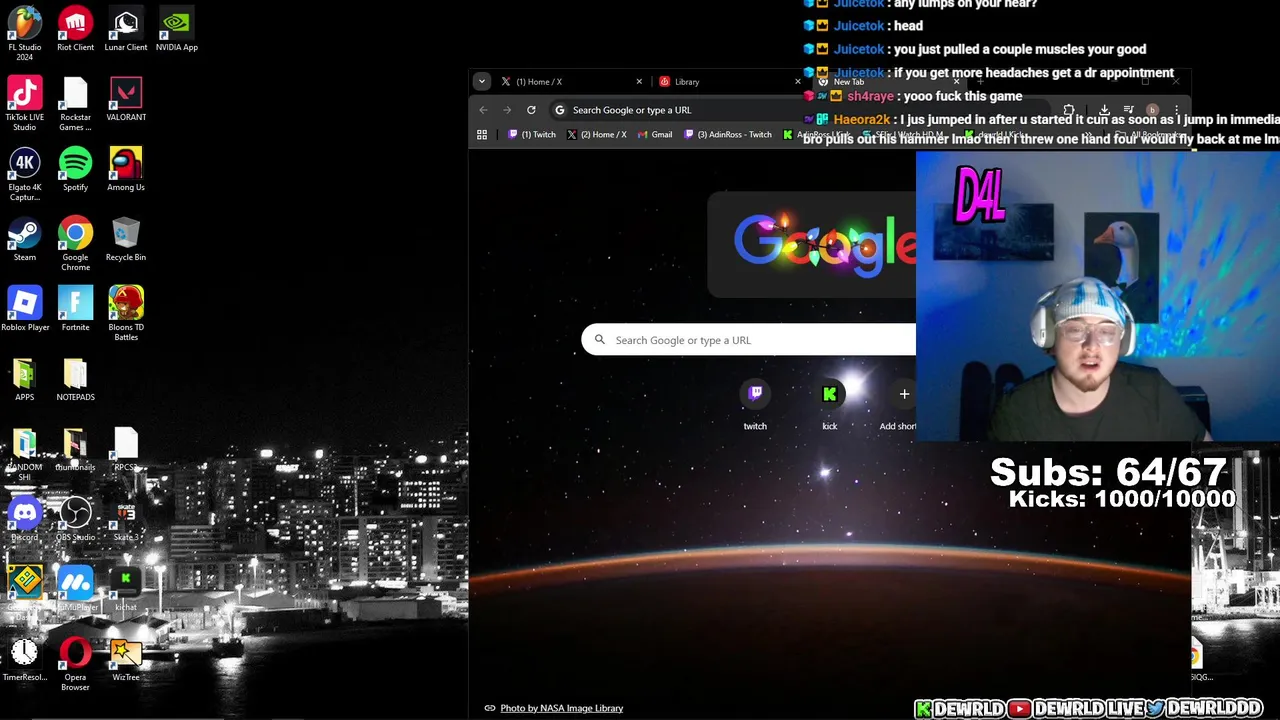This screenshot has height=720, width=1280.
Task: Open Google Chrome desktop shortcut
Action: pos(75,244)
